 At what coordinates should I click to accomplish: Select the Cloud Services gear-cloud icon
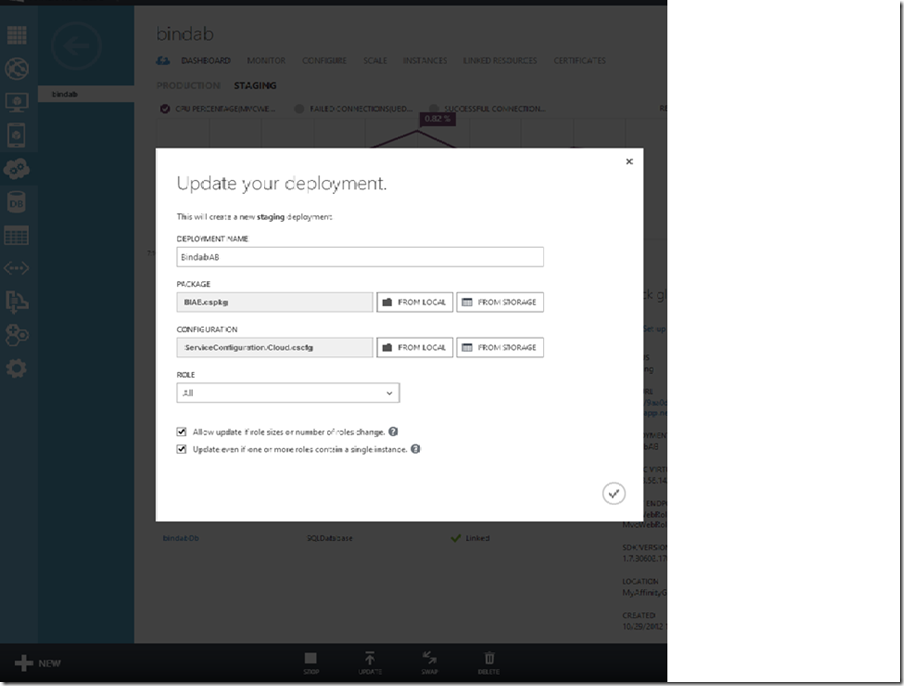click(x=17, y=169)
